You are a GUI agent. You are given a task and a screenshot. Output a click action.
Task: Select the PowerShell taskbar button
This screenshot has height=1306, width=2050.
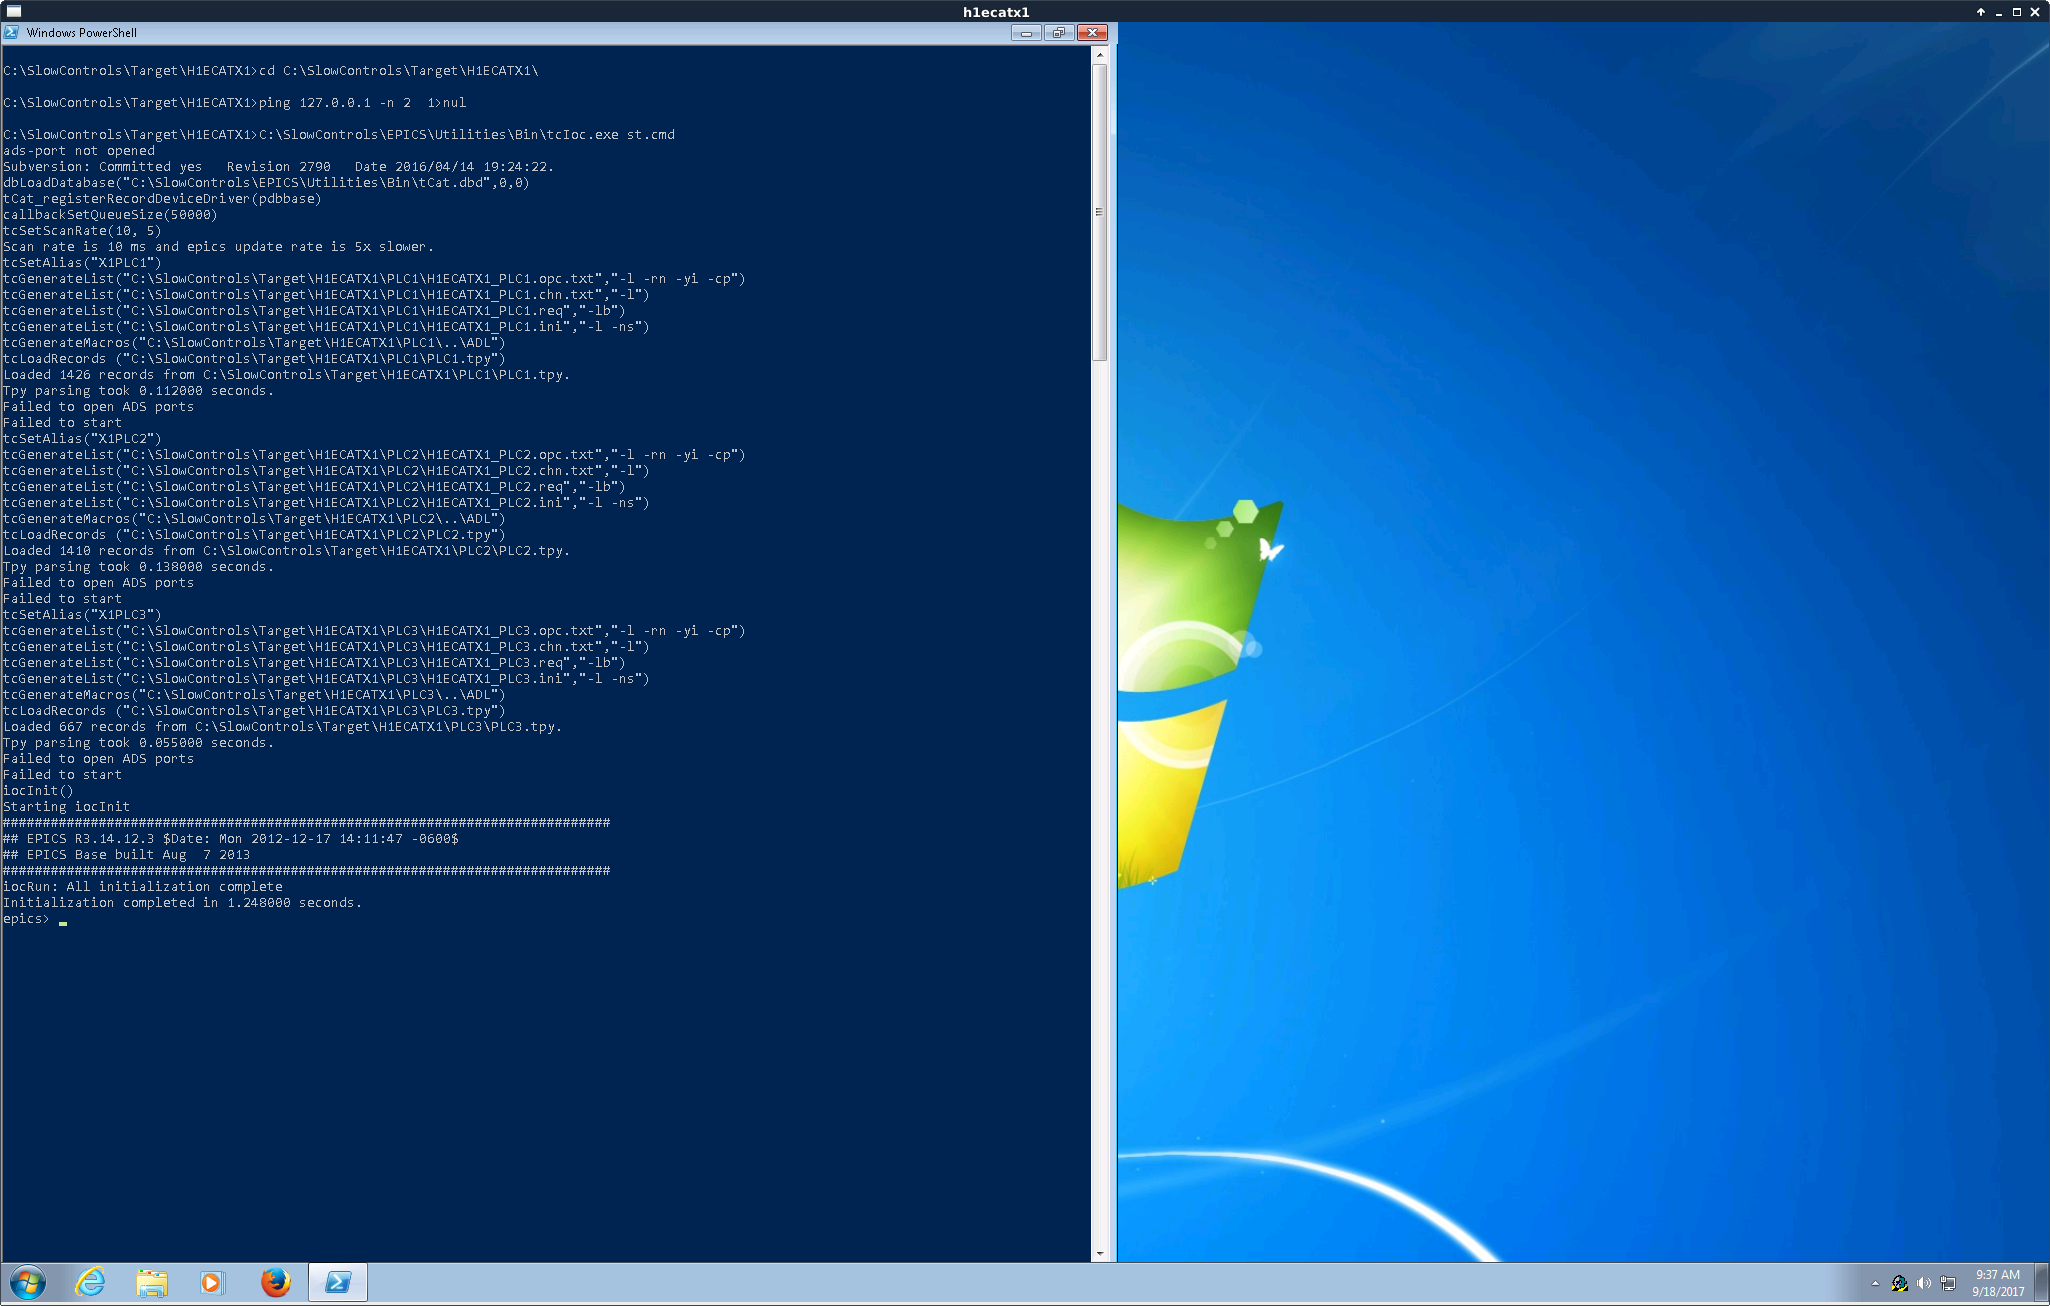(x=338, y=1282)
